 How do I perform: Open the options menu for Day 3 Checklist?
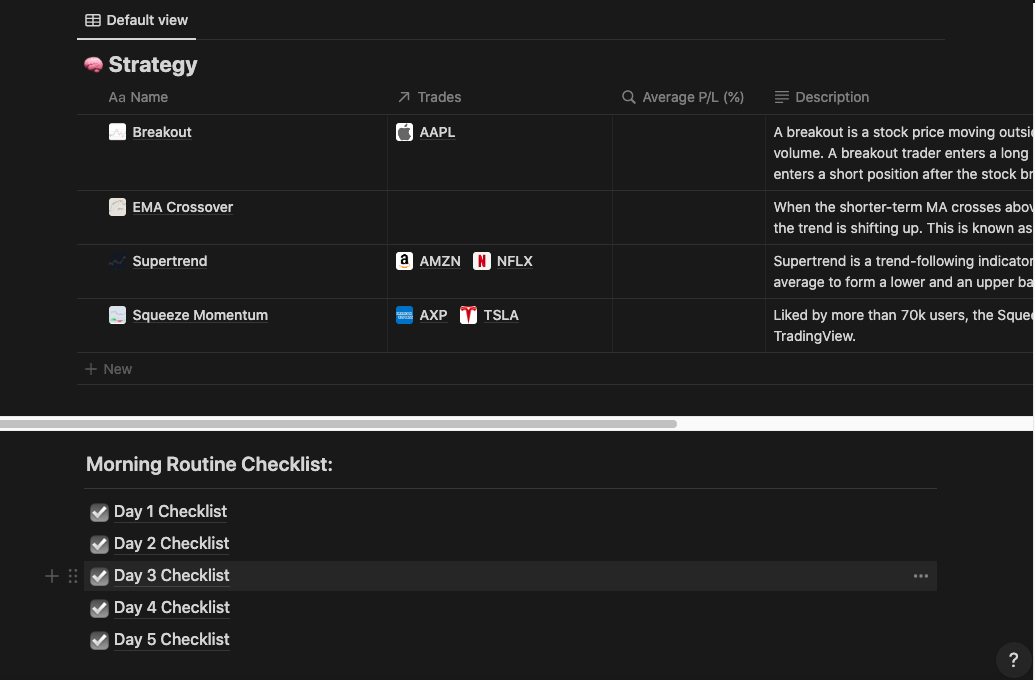pos(920,576)
